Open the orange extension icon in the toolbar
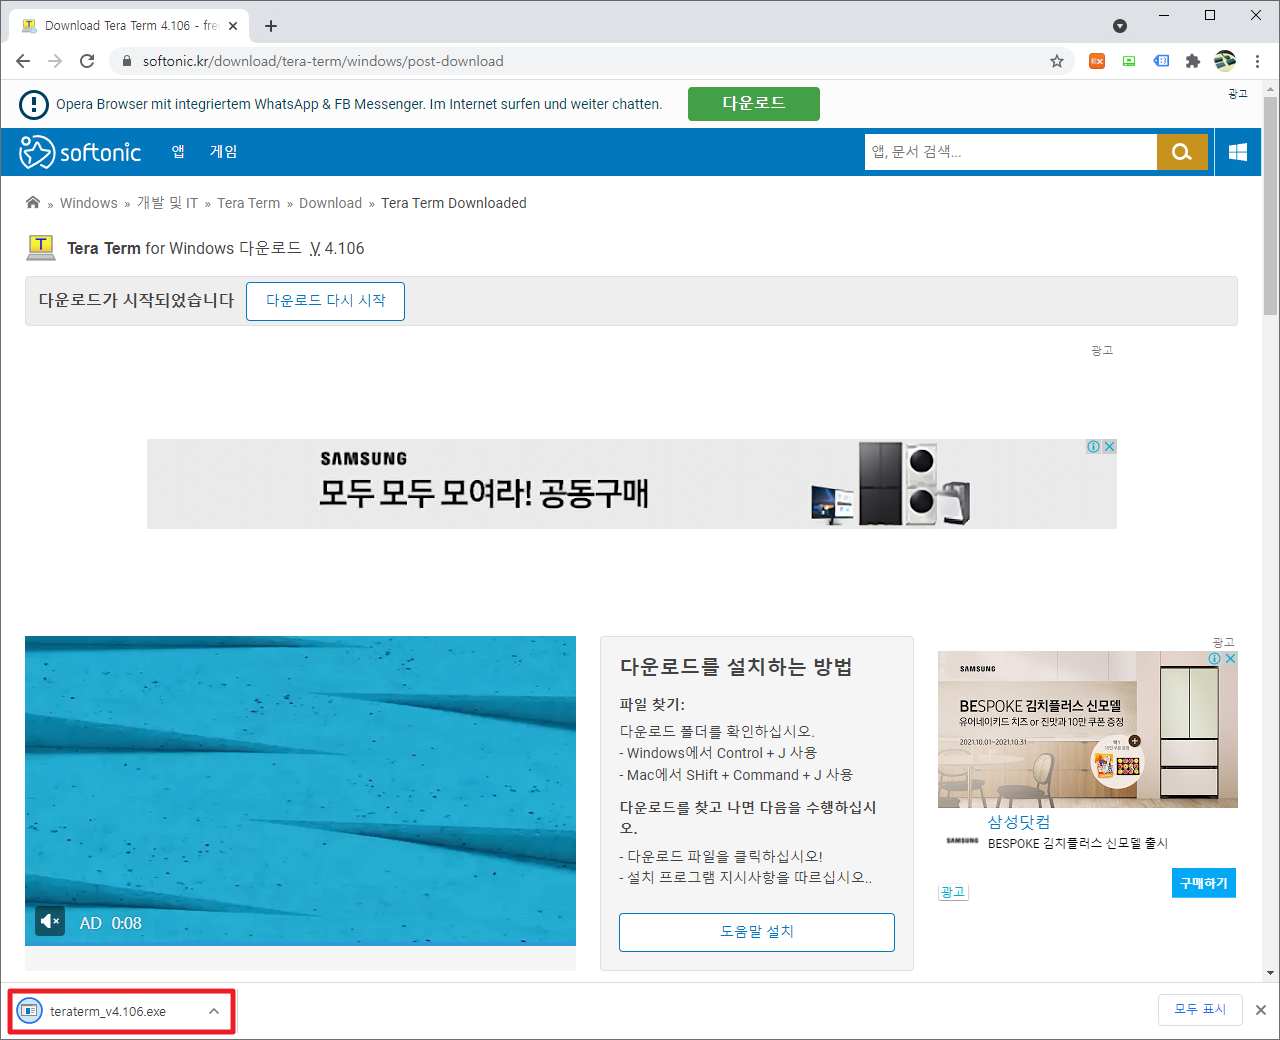This screenshot has height=1040, width=1280. pos(1097,61)
